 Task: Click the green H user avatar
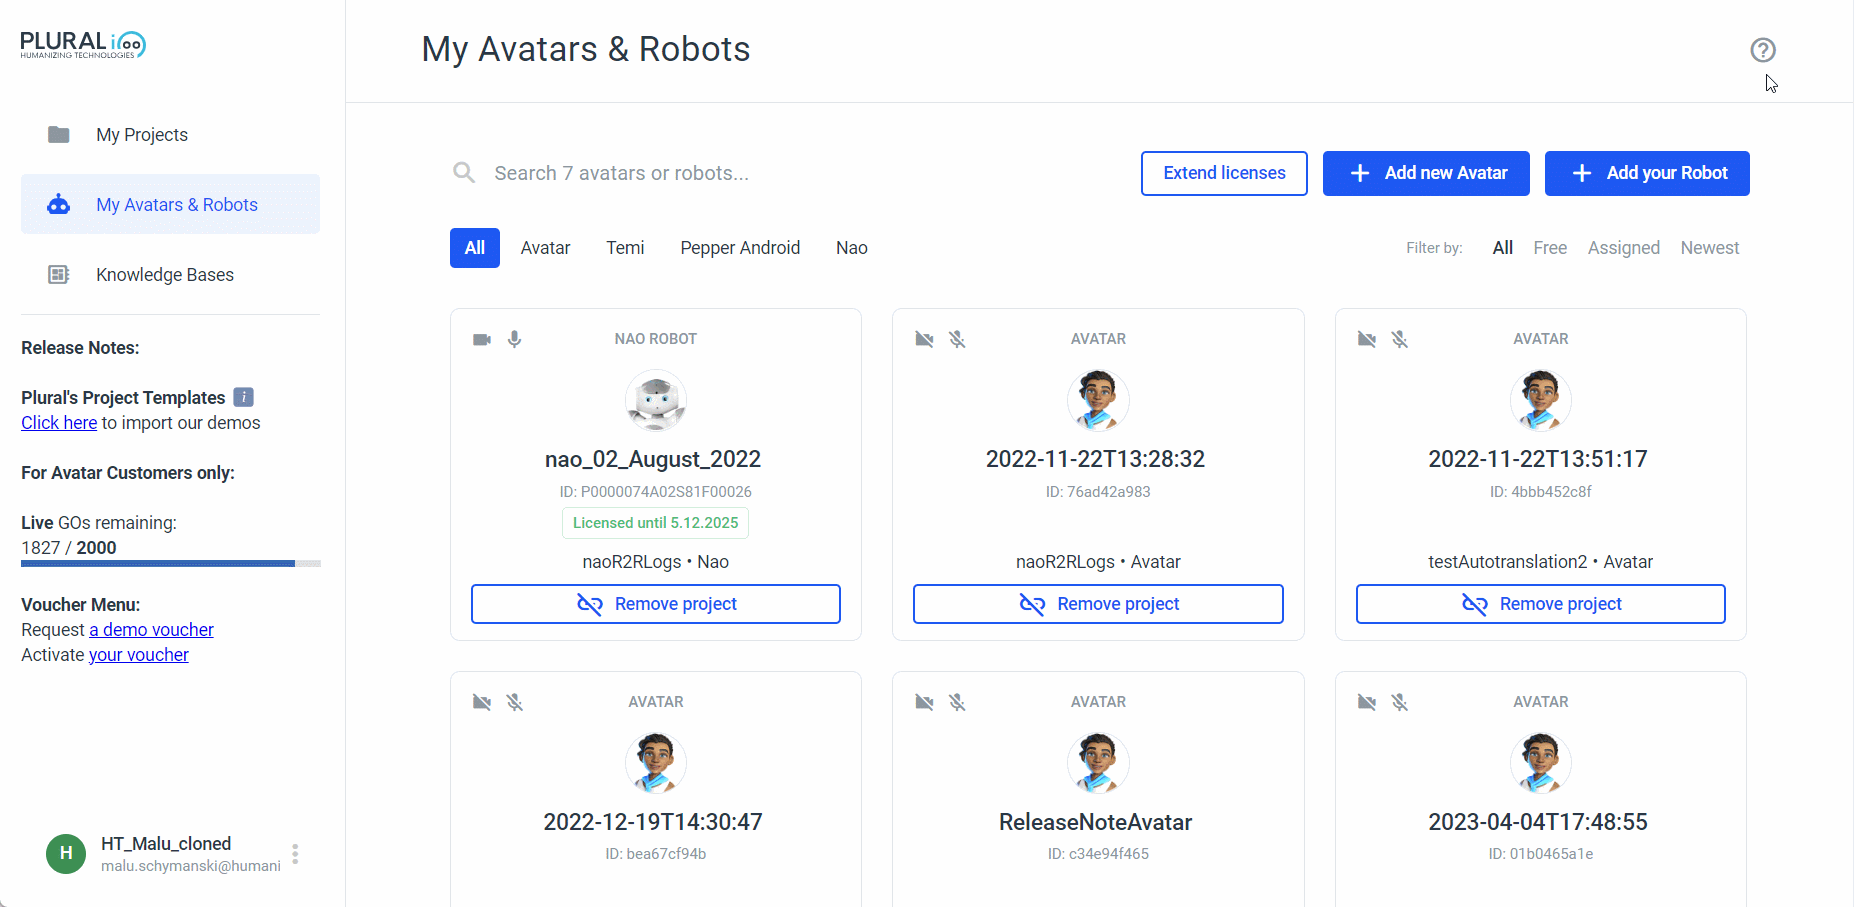66,853
